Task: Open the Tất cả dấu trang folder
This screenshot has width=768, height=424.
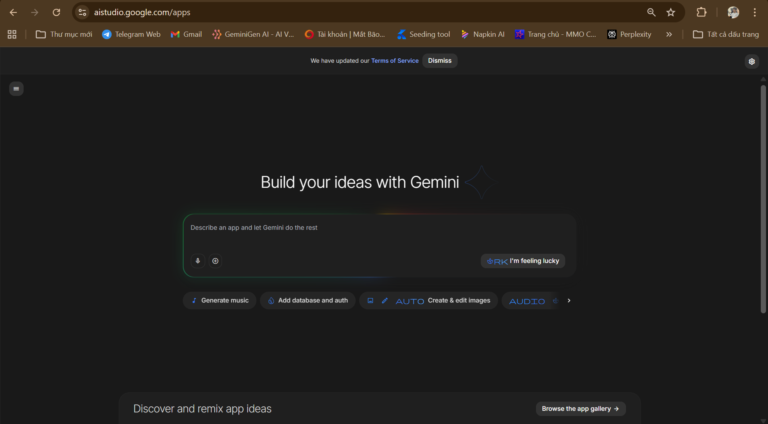Action: tap(726, 34)
